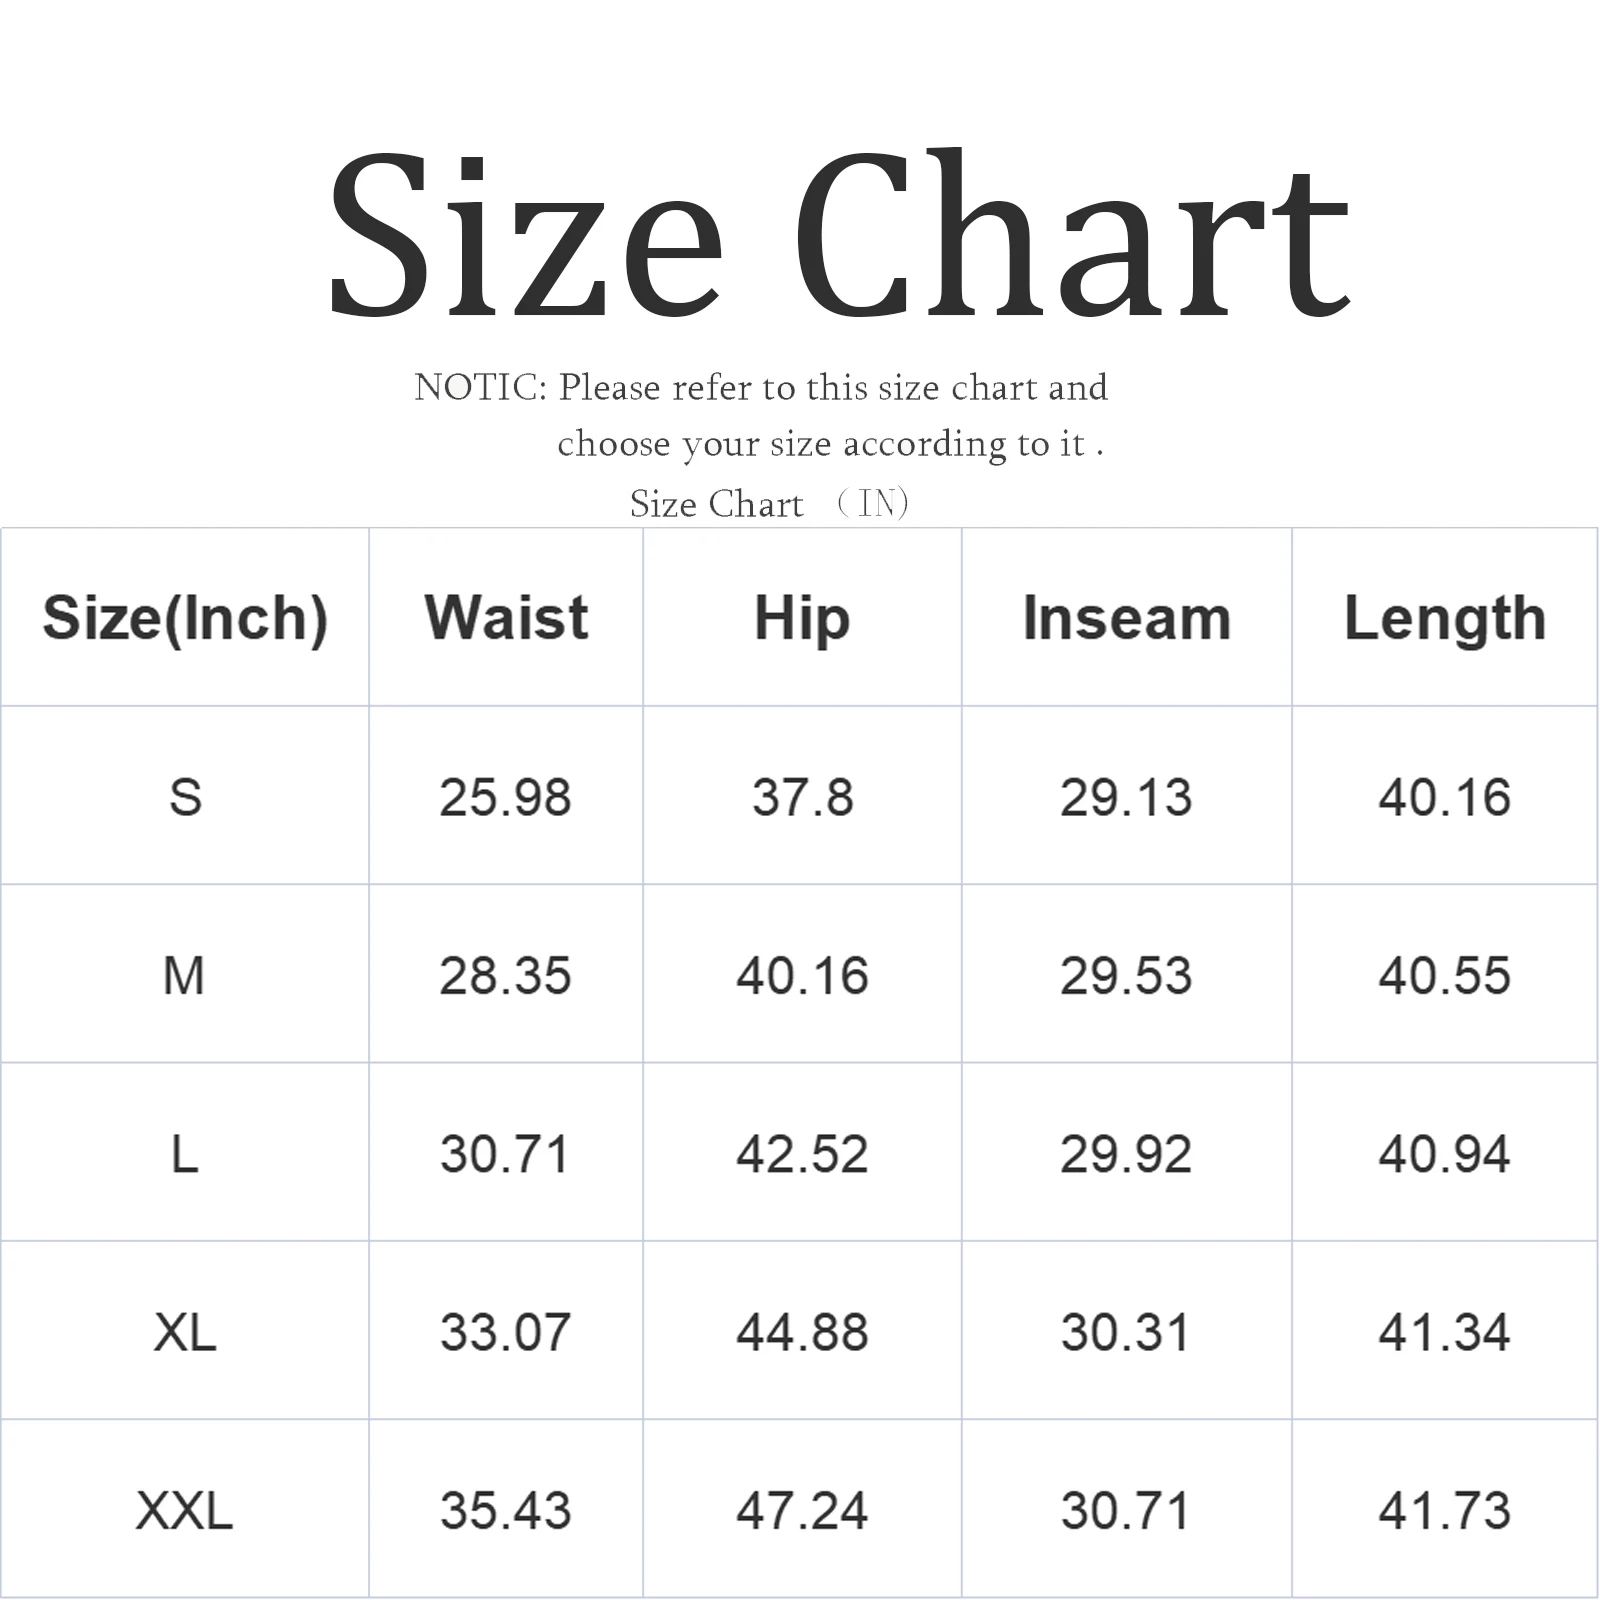Select the XL size row label
Screen dimensions: 1600x1600
(x=185, y=1332)
